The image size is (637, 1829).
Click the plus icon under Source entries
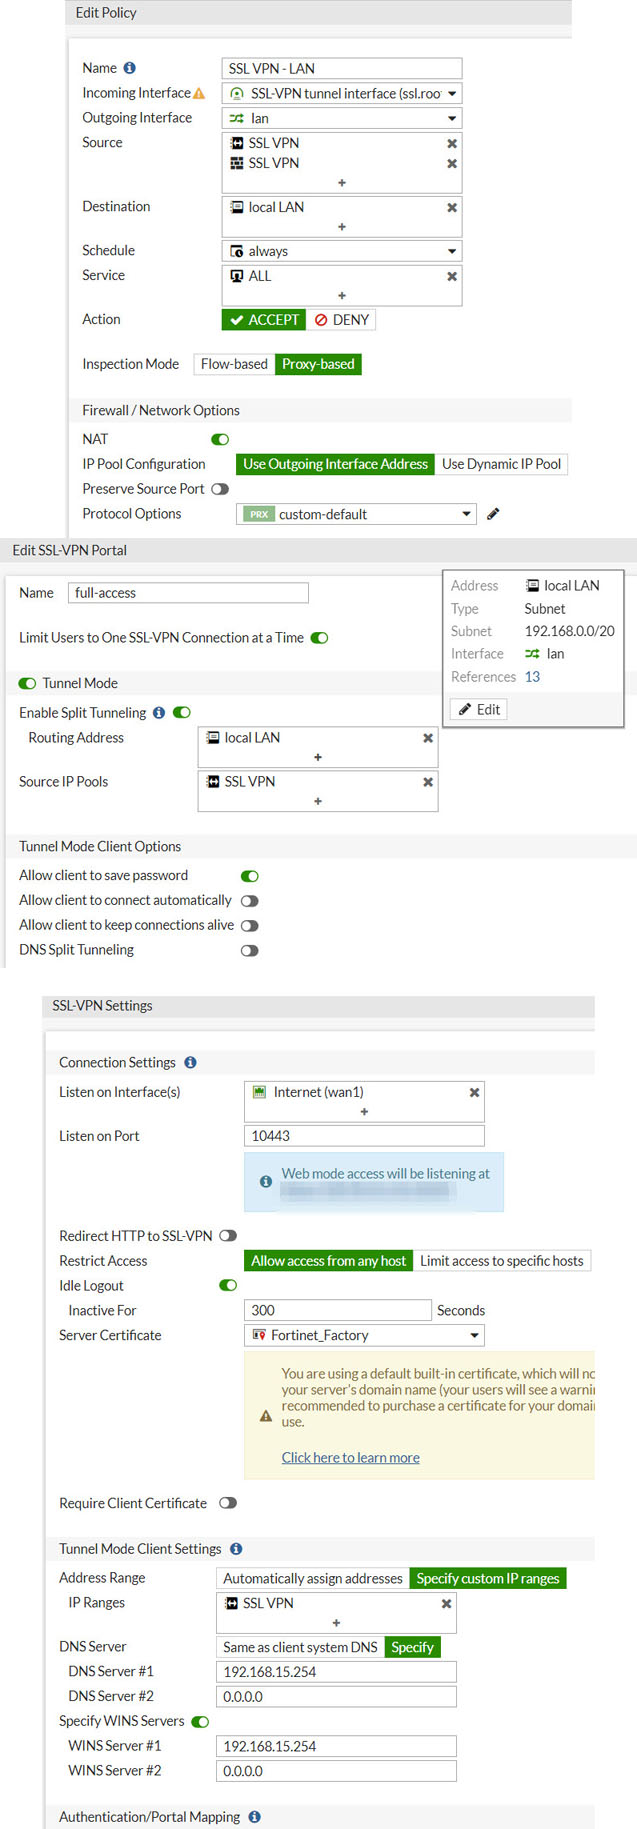[x=342, y=183]
